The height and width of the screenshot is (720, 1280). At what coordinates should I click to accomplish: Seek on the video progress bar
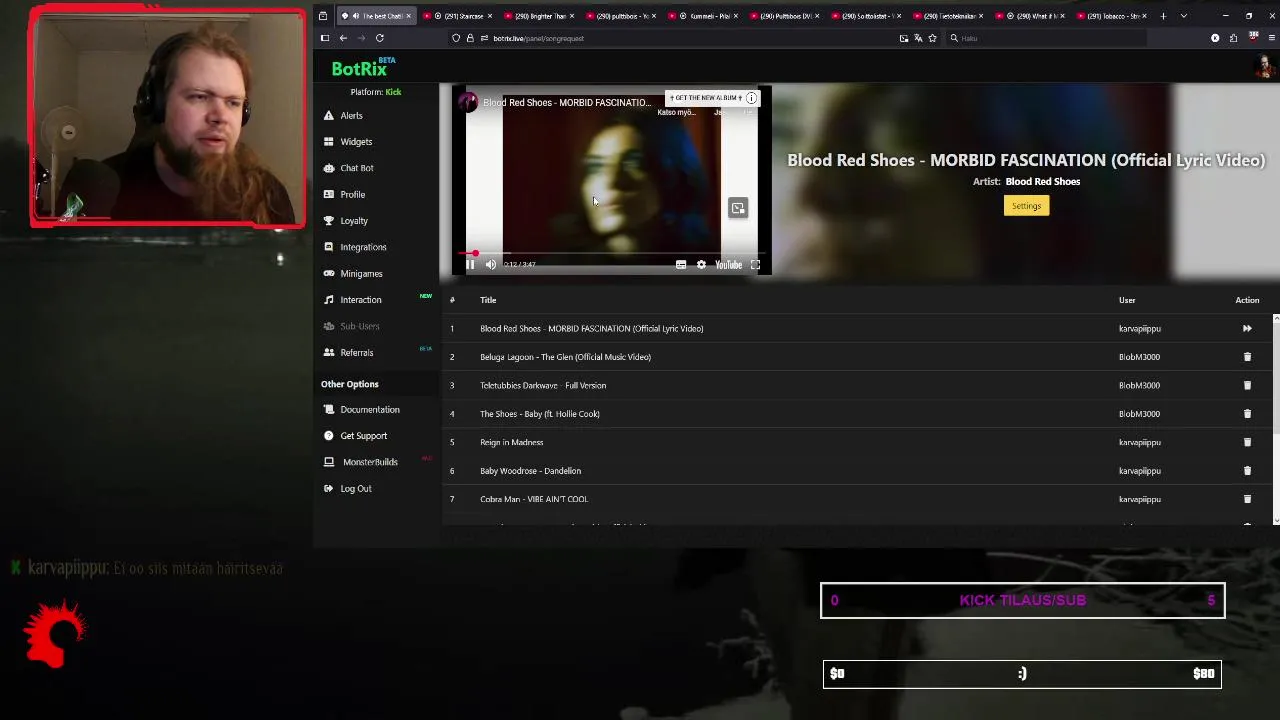pos(612,254)
